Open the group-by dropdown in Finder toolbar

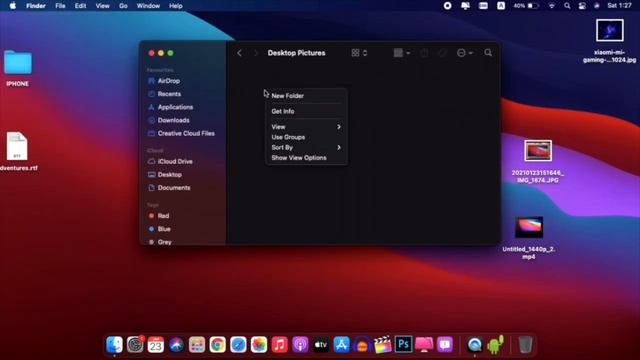click(402, 53)
